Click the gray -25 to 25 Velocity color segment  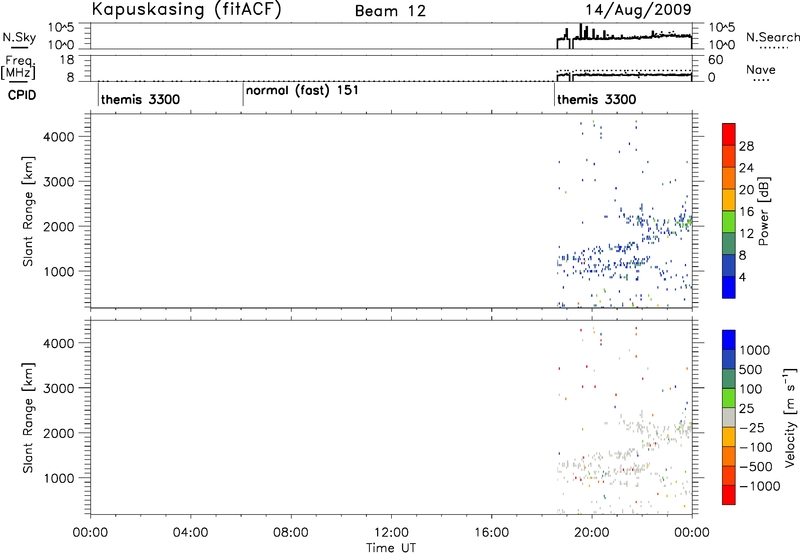point(729,417)
